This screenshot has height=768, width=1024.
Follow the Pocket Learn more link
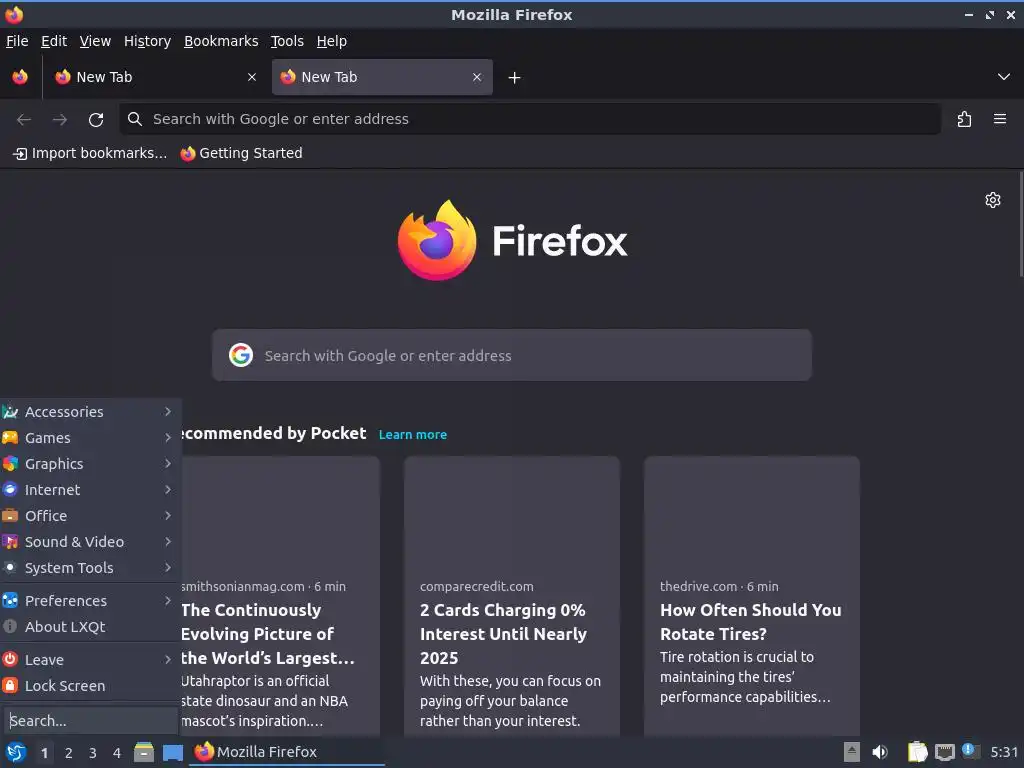[413, 435]
